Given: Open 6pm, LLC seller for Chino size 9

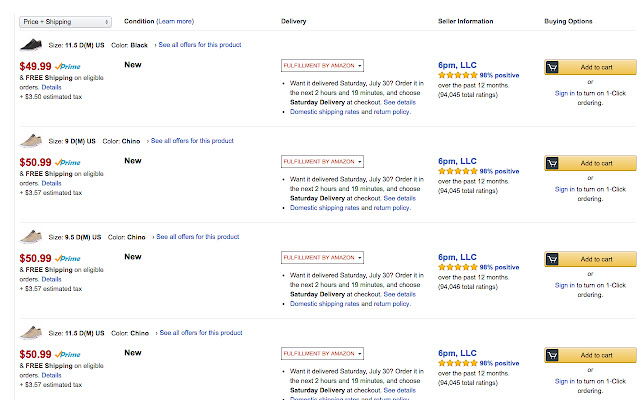Looking at the screenshot, I should tap(457, 161).
